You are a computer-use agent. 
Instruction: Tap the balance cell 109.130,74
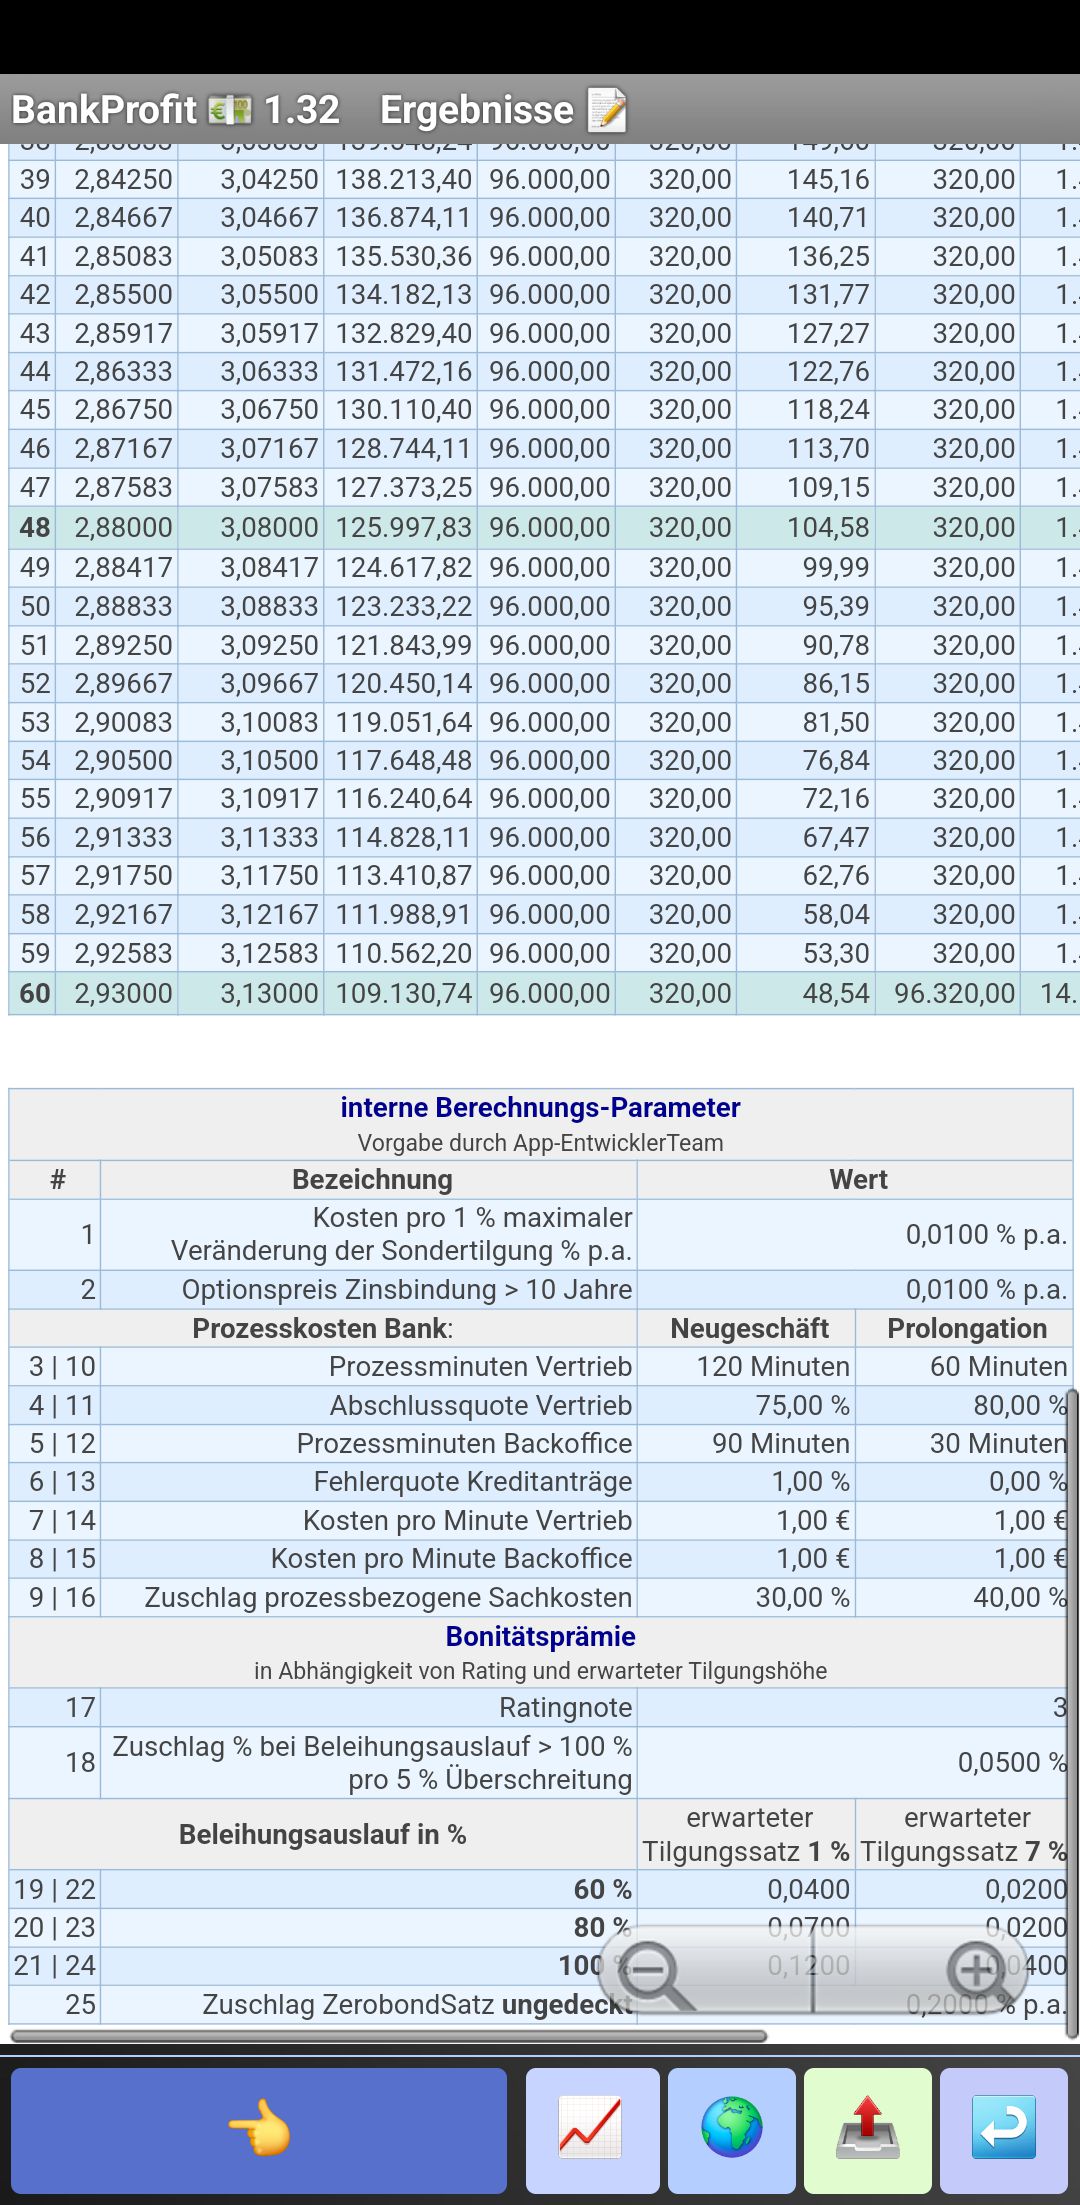click(x=403, y=993)
